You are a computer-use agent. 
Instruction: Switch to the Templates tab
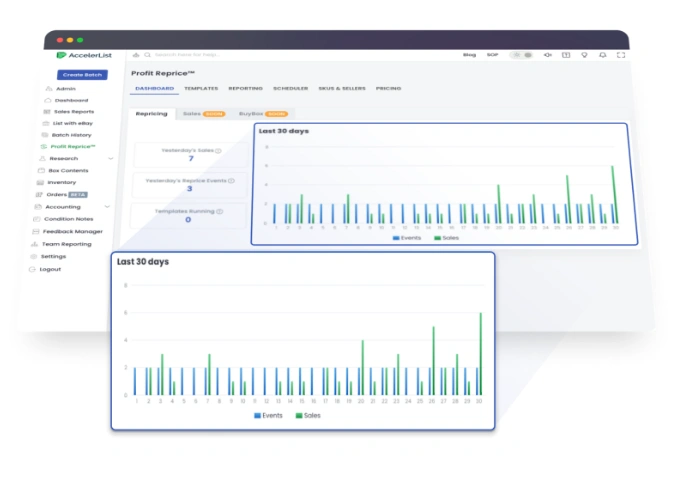click(x=201, y=88)
